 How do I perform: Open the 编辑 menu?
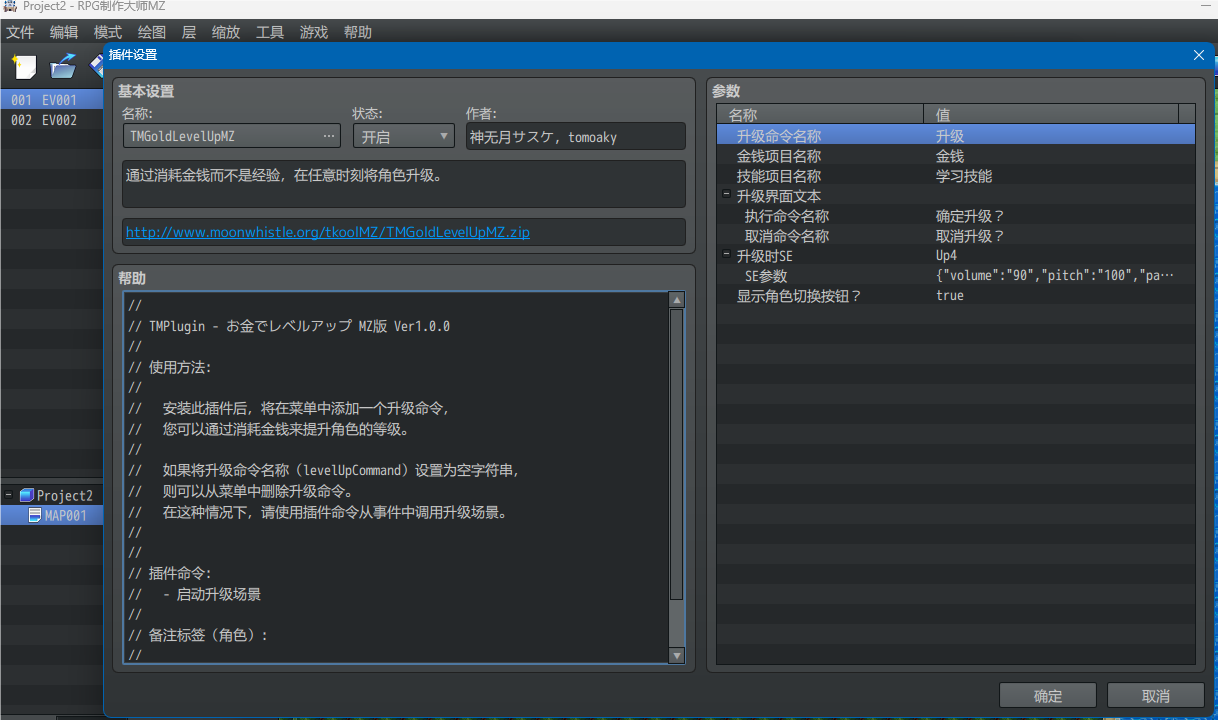(x=64, y=32)
